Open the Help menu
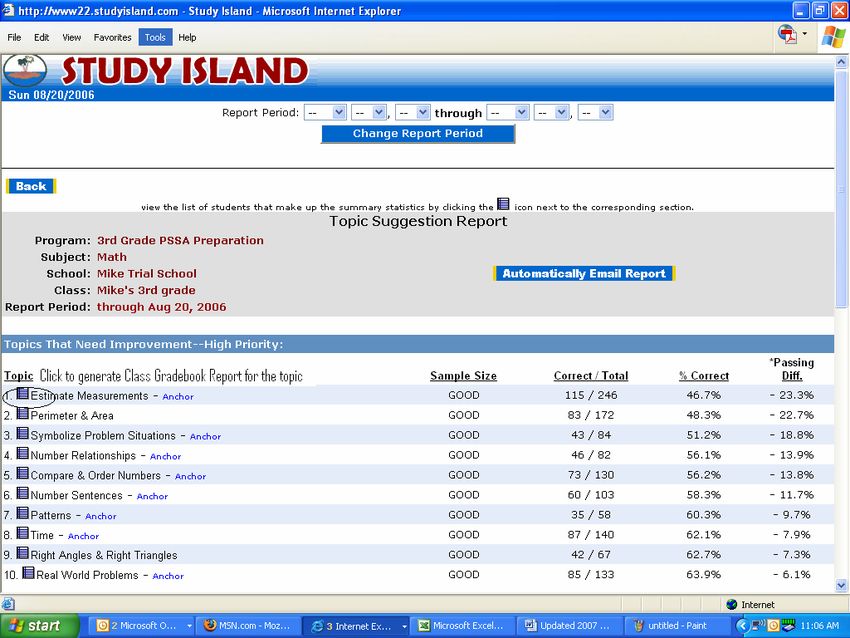The height and width of the screenshot is (638, 850). pos(187,37)
